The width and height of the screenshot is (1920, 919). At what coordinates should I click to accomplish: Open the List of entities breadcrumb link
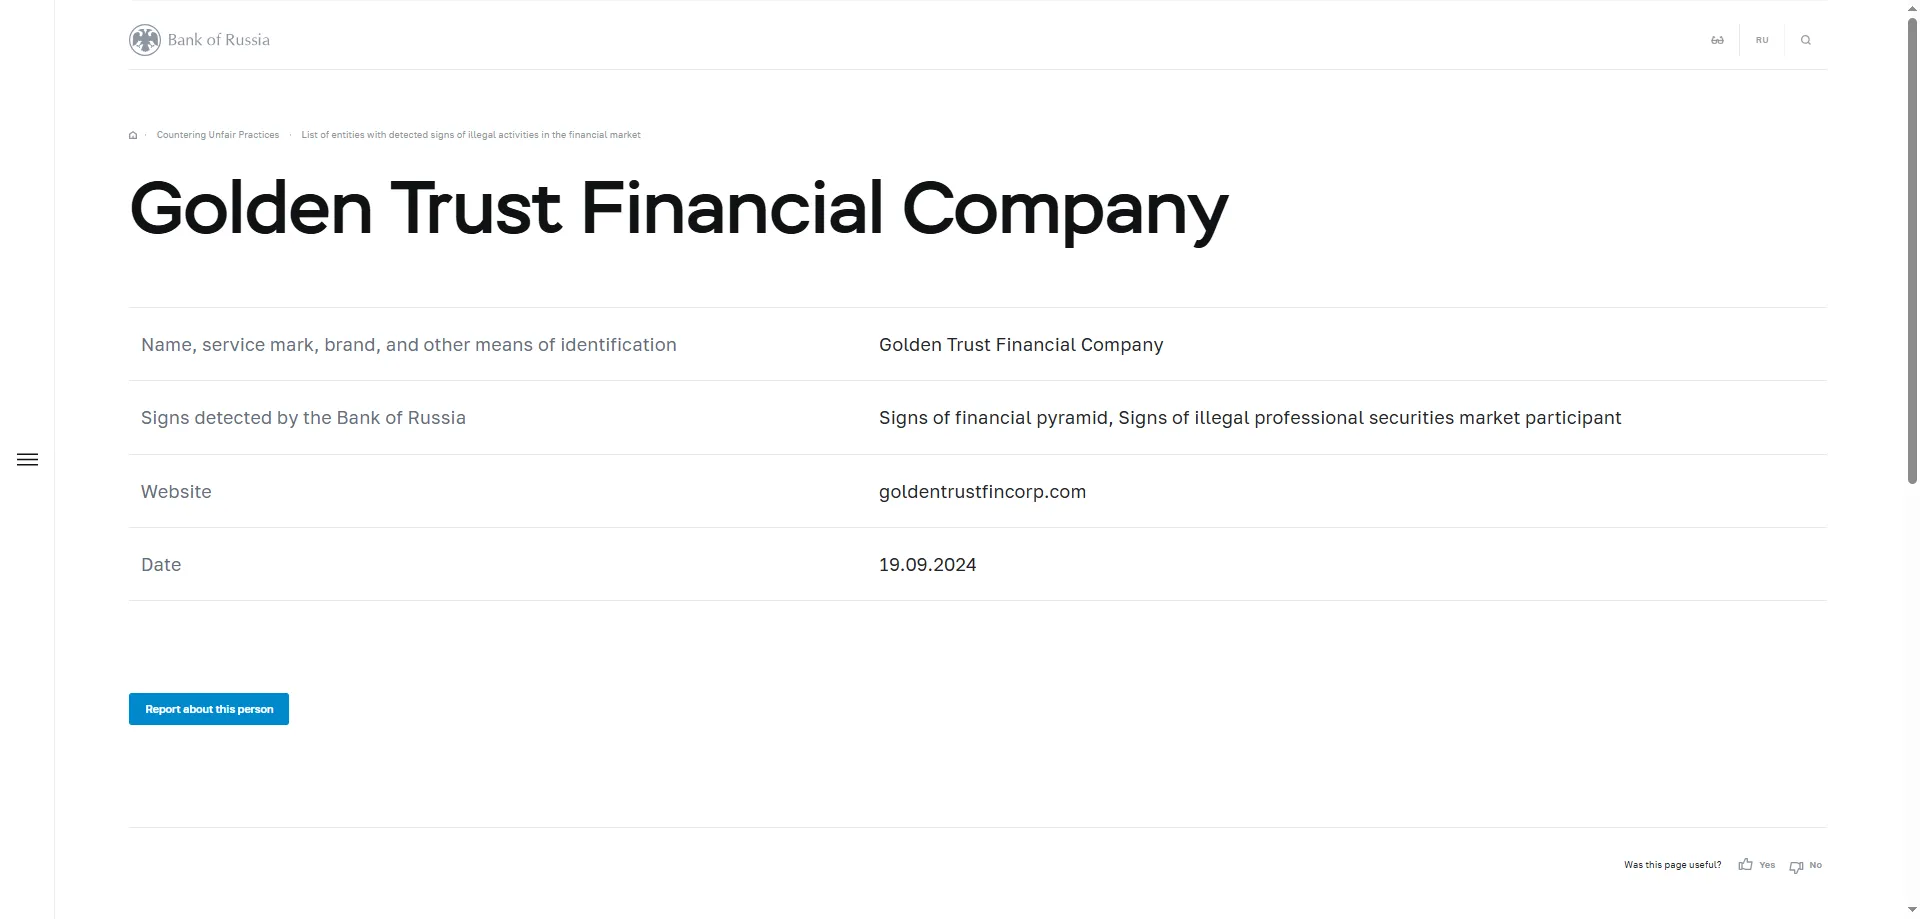click(x=471, y=135)
